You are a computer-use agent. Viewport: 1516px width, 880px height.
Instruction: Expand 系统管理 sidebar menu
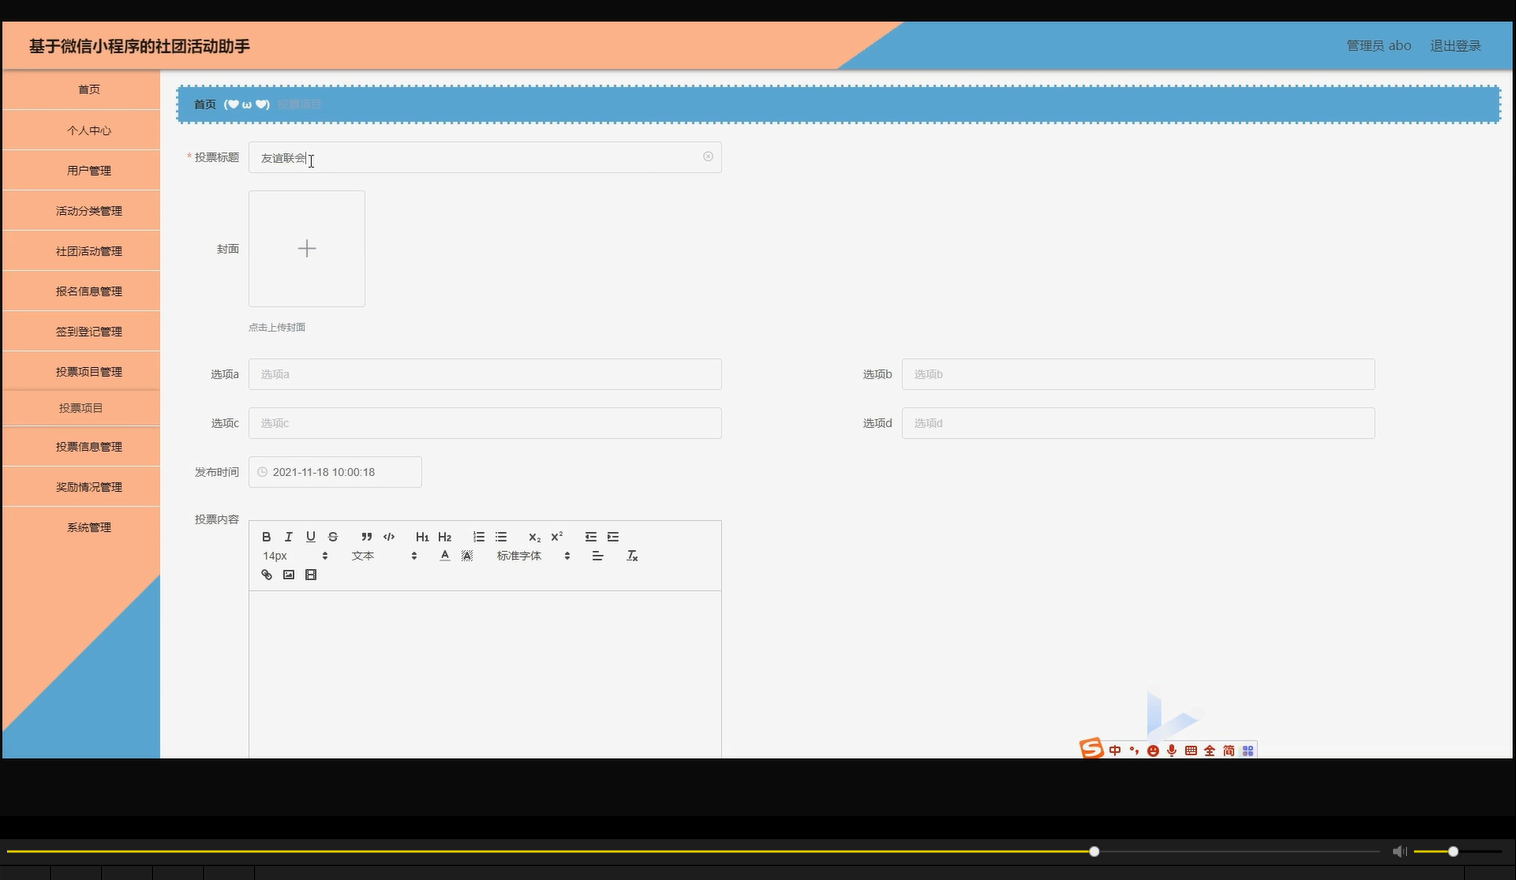point(81,527)
